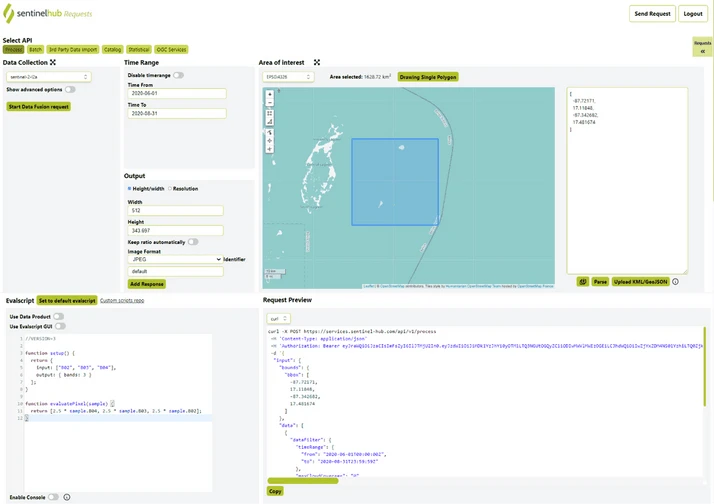
Task: Click the Logout button
Action: tap(693, 14)
